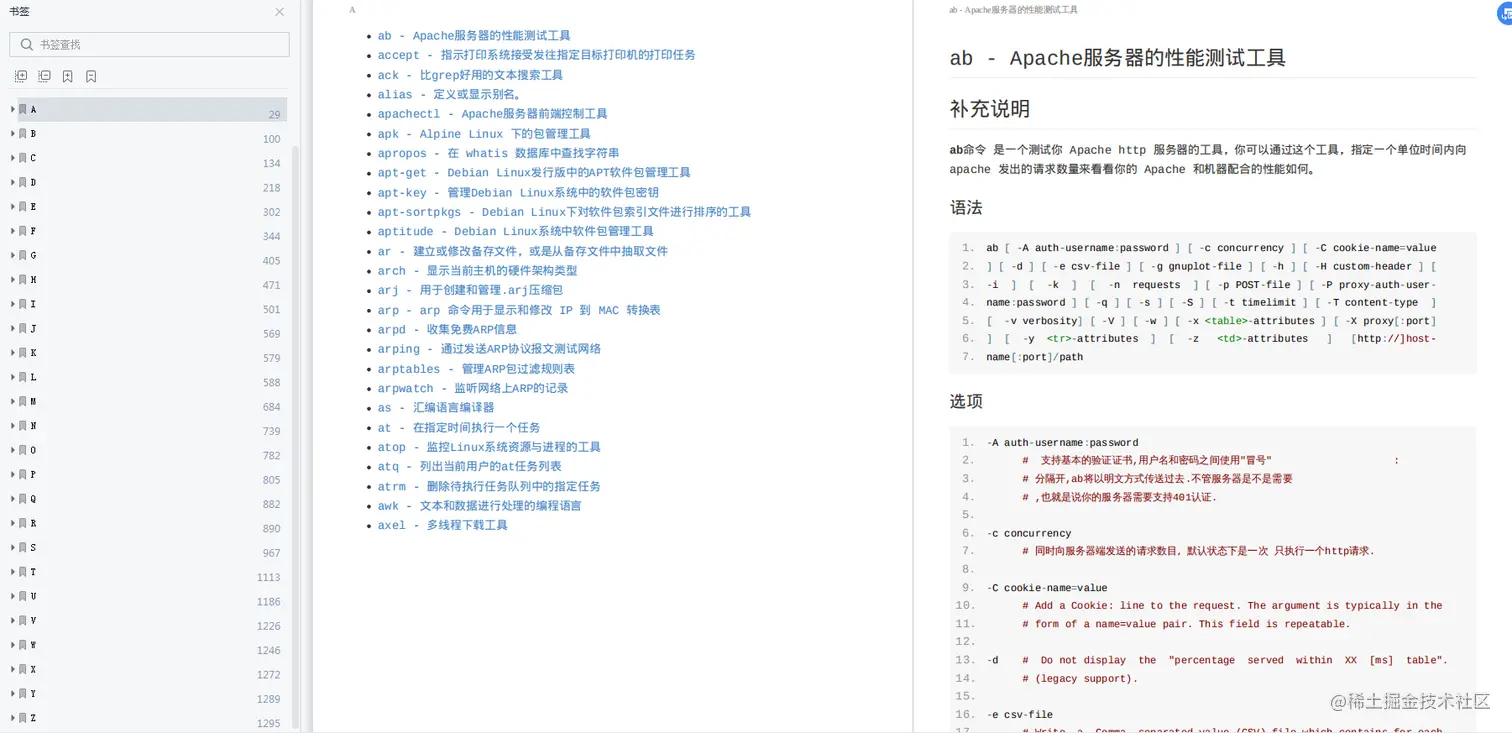Viewport: 1512px width, 733px height.
Task: Open the 'apt-sortpkgs' link
Action: (564, 212)
